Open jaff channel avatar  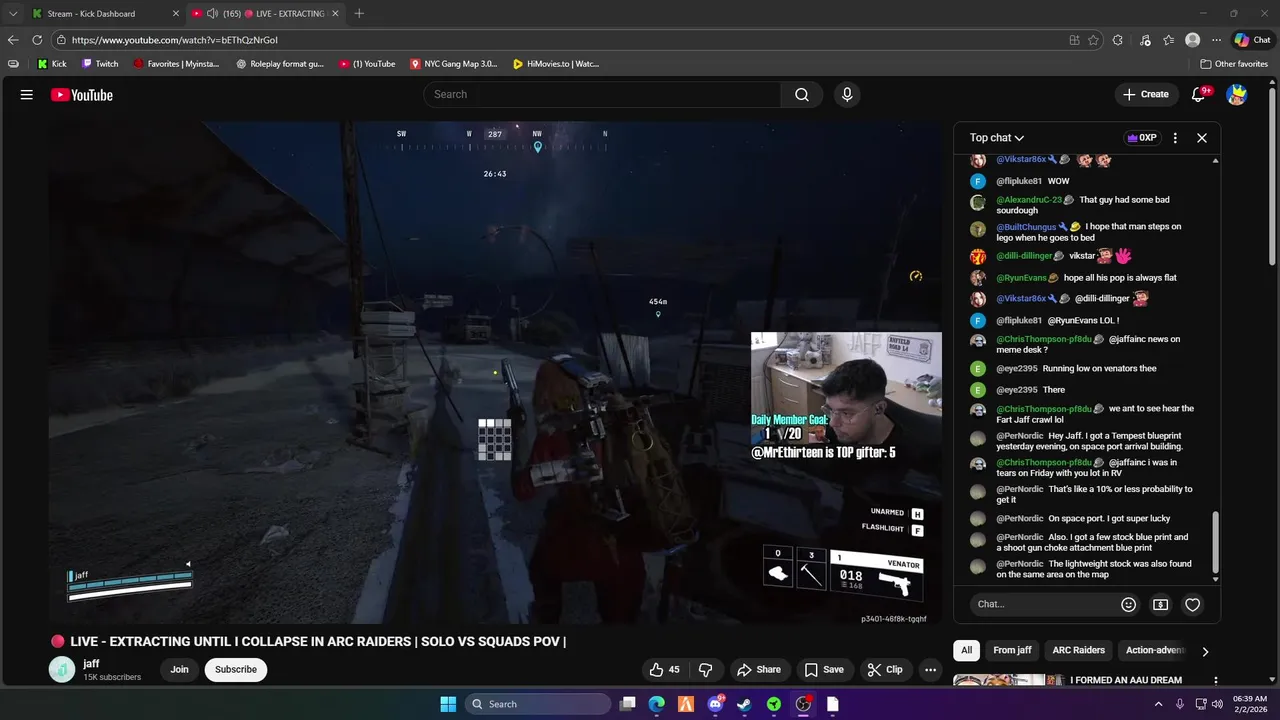pyautogui.click(x=62, y=670)
